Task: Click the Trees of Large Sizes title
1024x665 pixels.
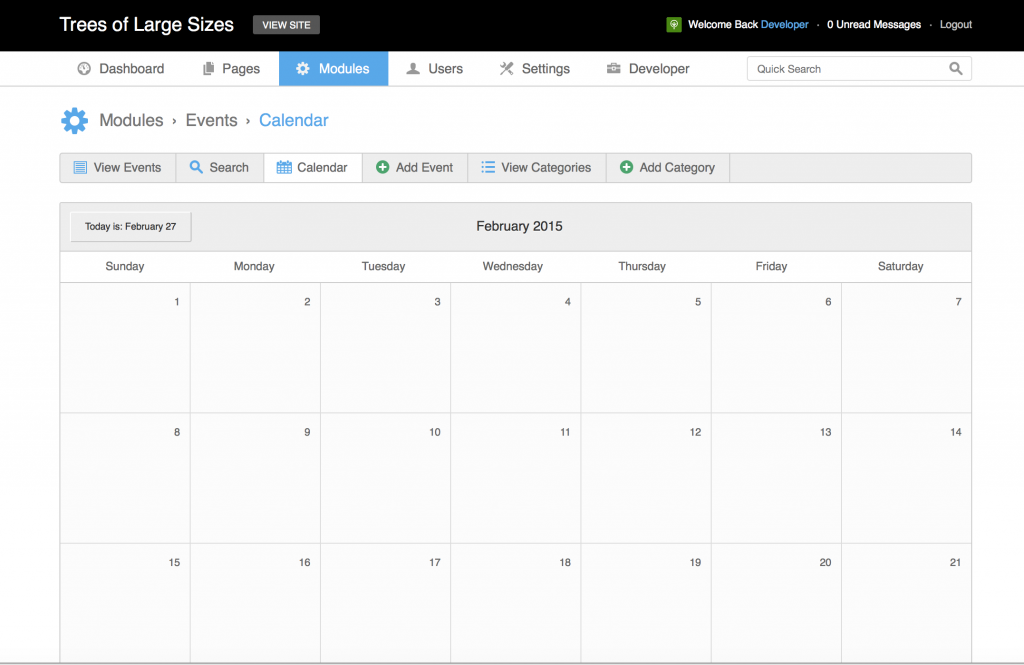Action: [x=146, y=25]
